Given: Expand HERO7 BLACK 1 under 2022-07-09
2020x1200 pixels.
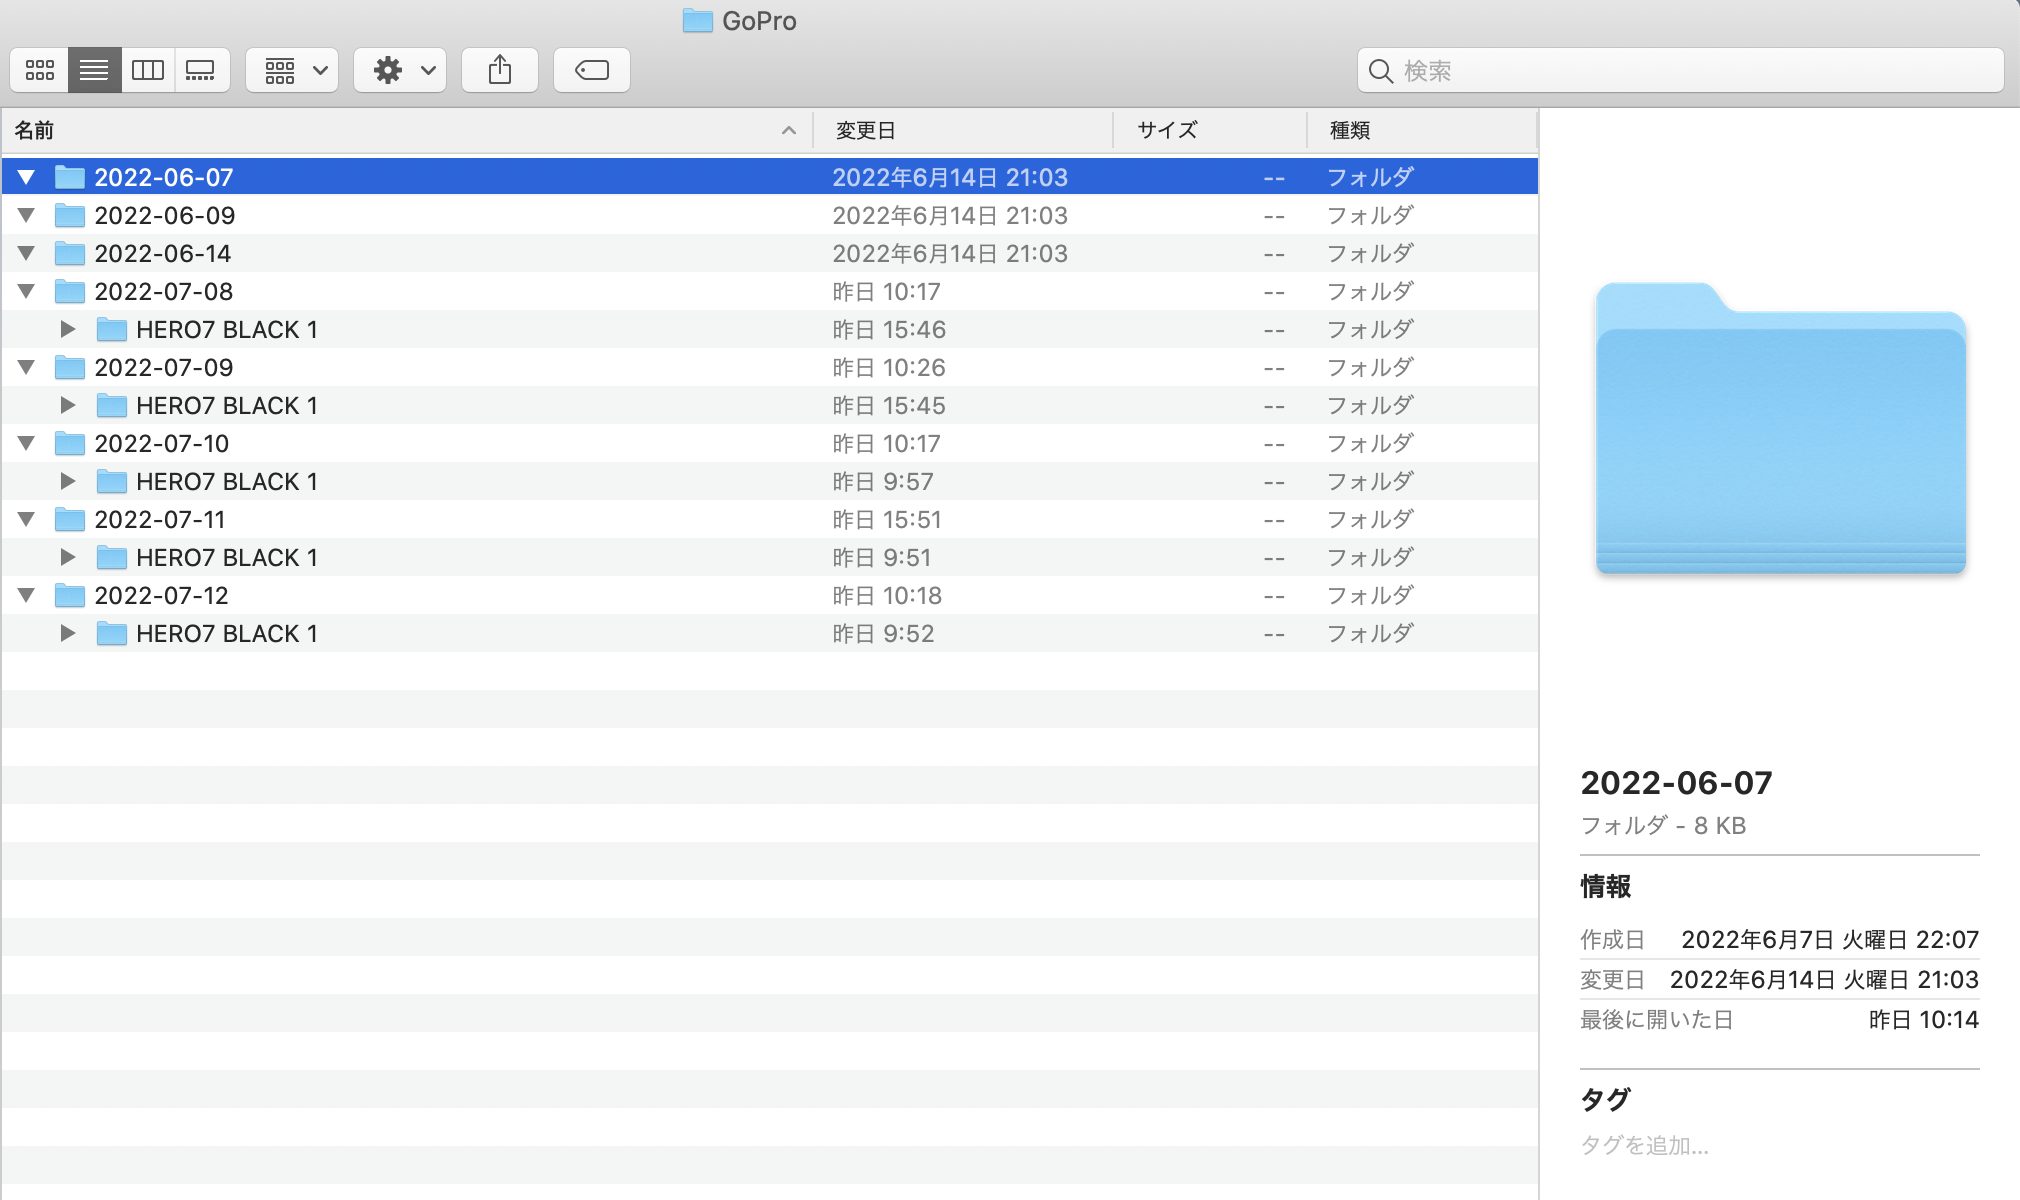Looking at the screenshot, I should tap(68, 405).
